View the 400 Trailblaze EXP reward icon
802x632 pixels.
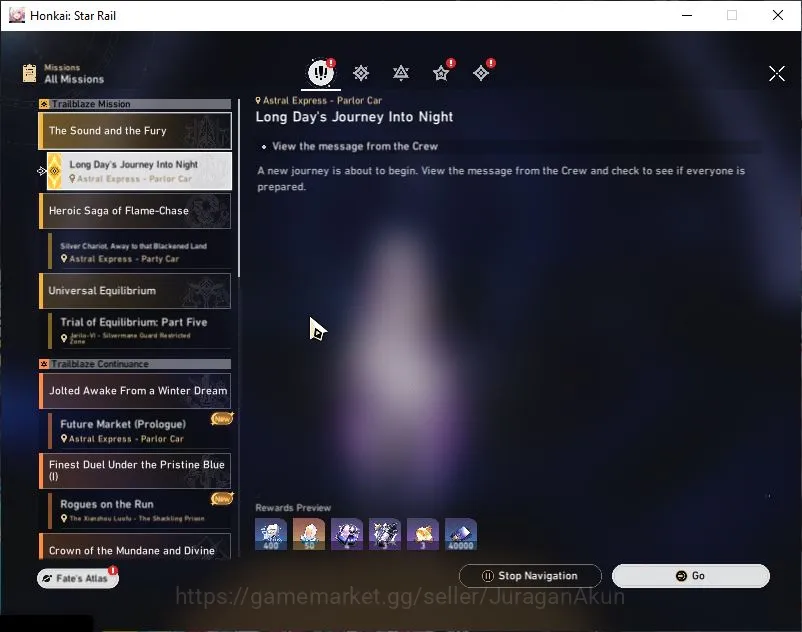point(271,534)
